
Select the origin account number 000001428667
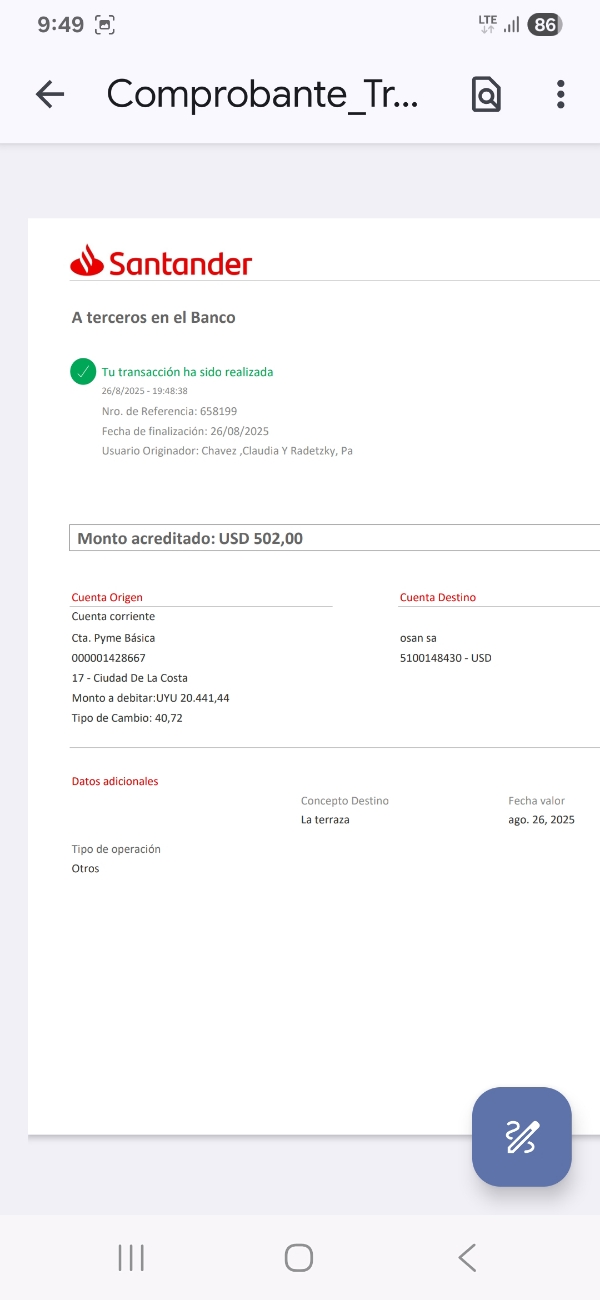(x=109, y=658)
